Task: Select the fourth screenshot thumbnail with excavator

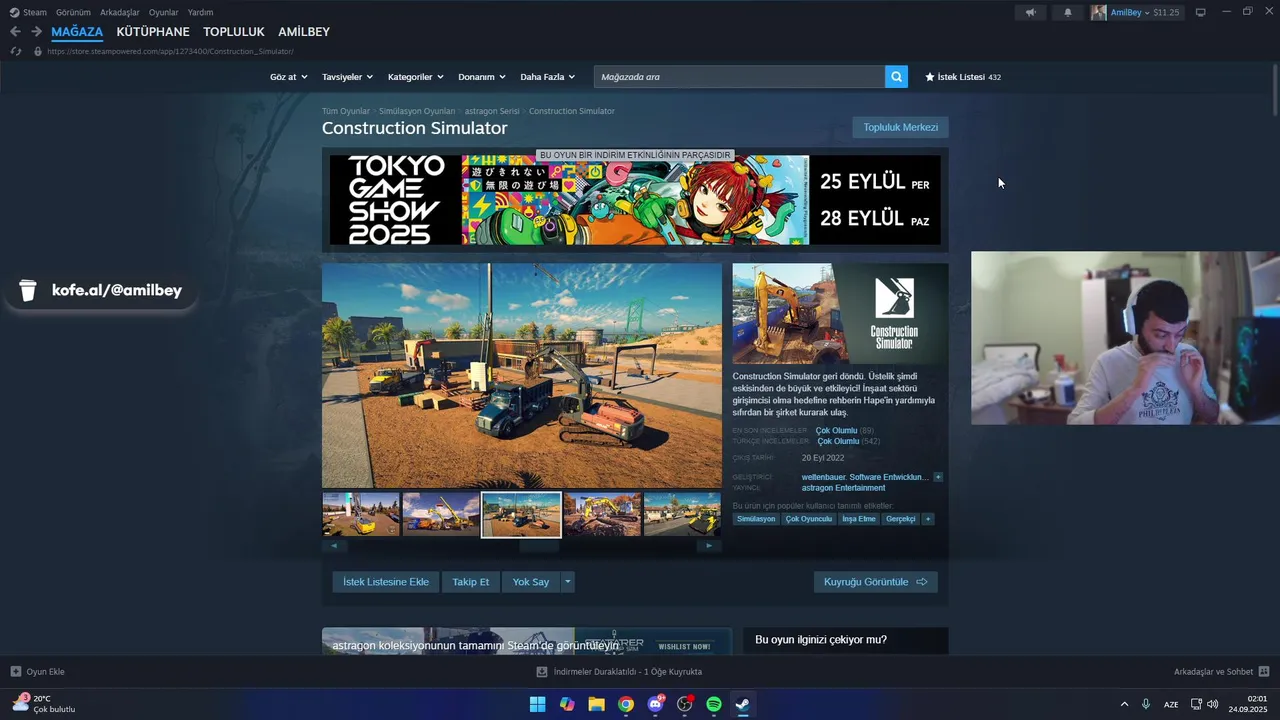Action: click(x=602, y=514)
